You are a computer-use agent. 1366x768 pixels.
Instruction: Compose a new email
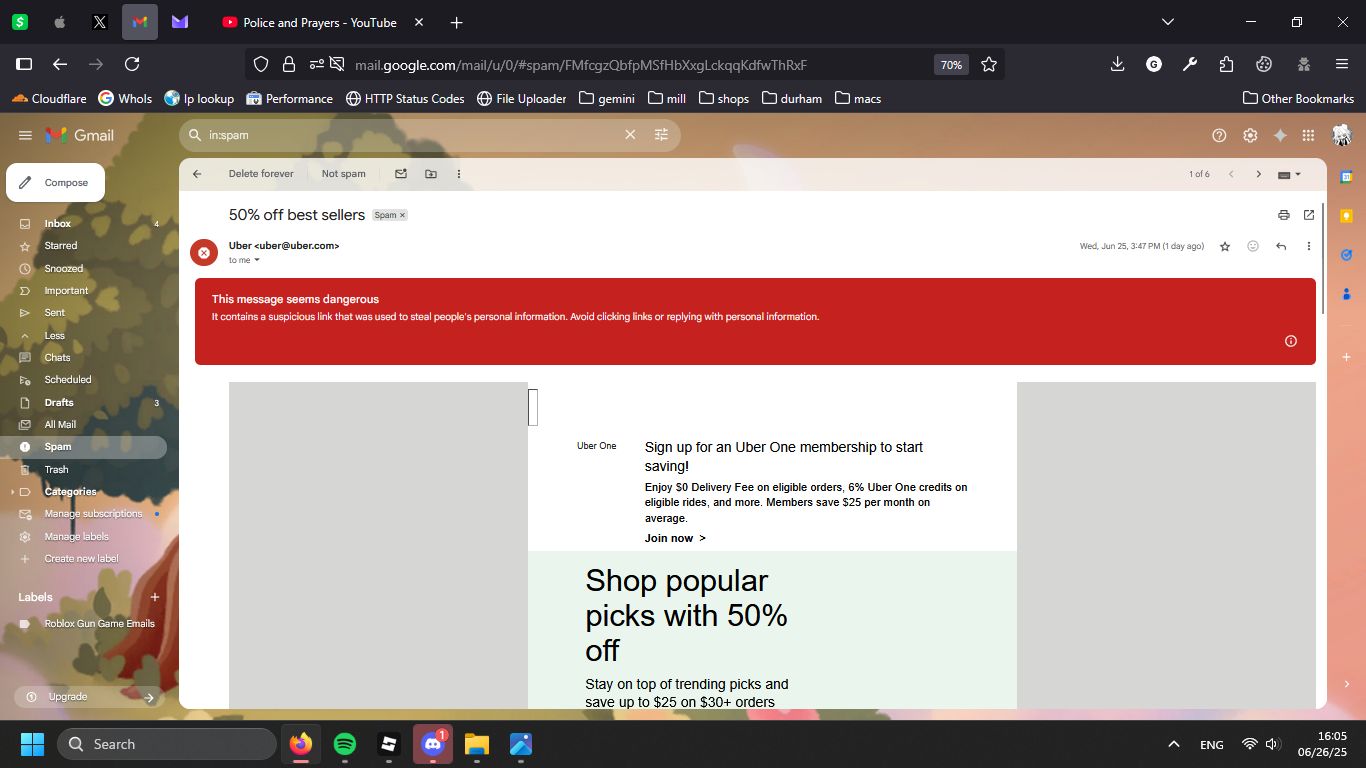point(56,183)
